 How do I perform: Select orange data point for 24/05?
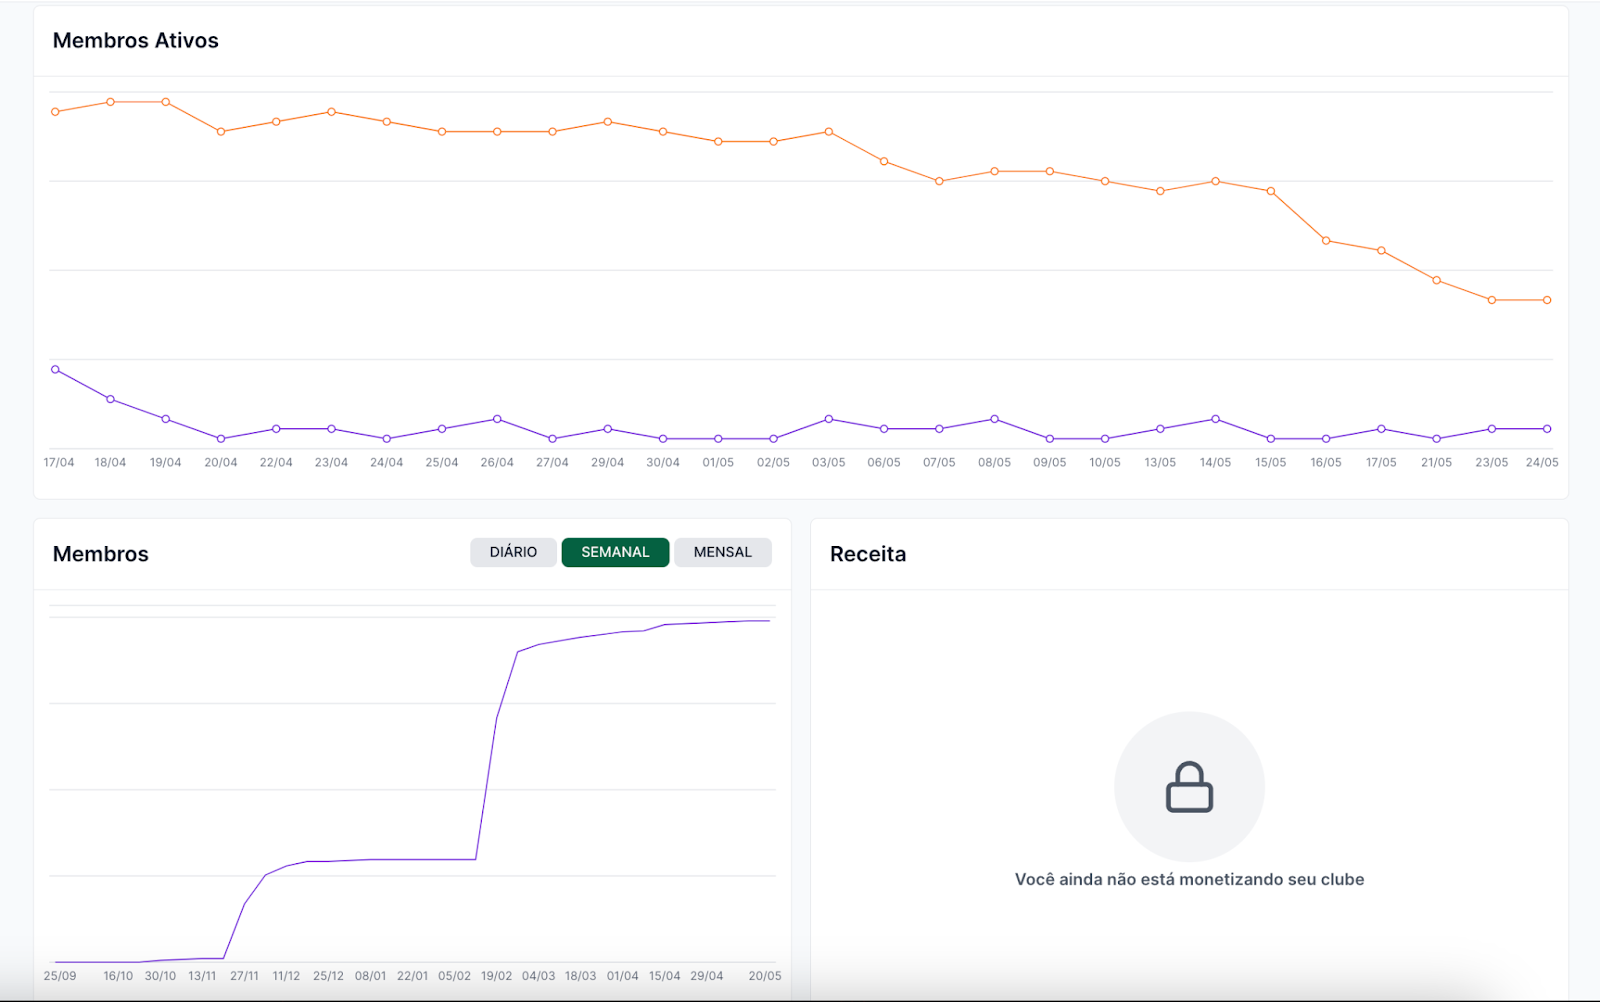1547,300
